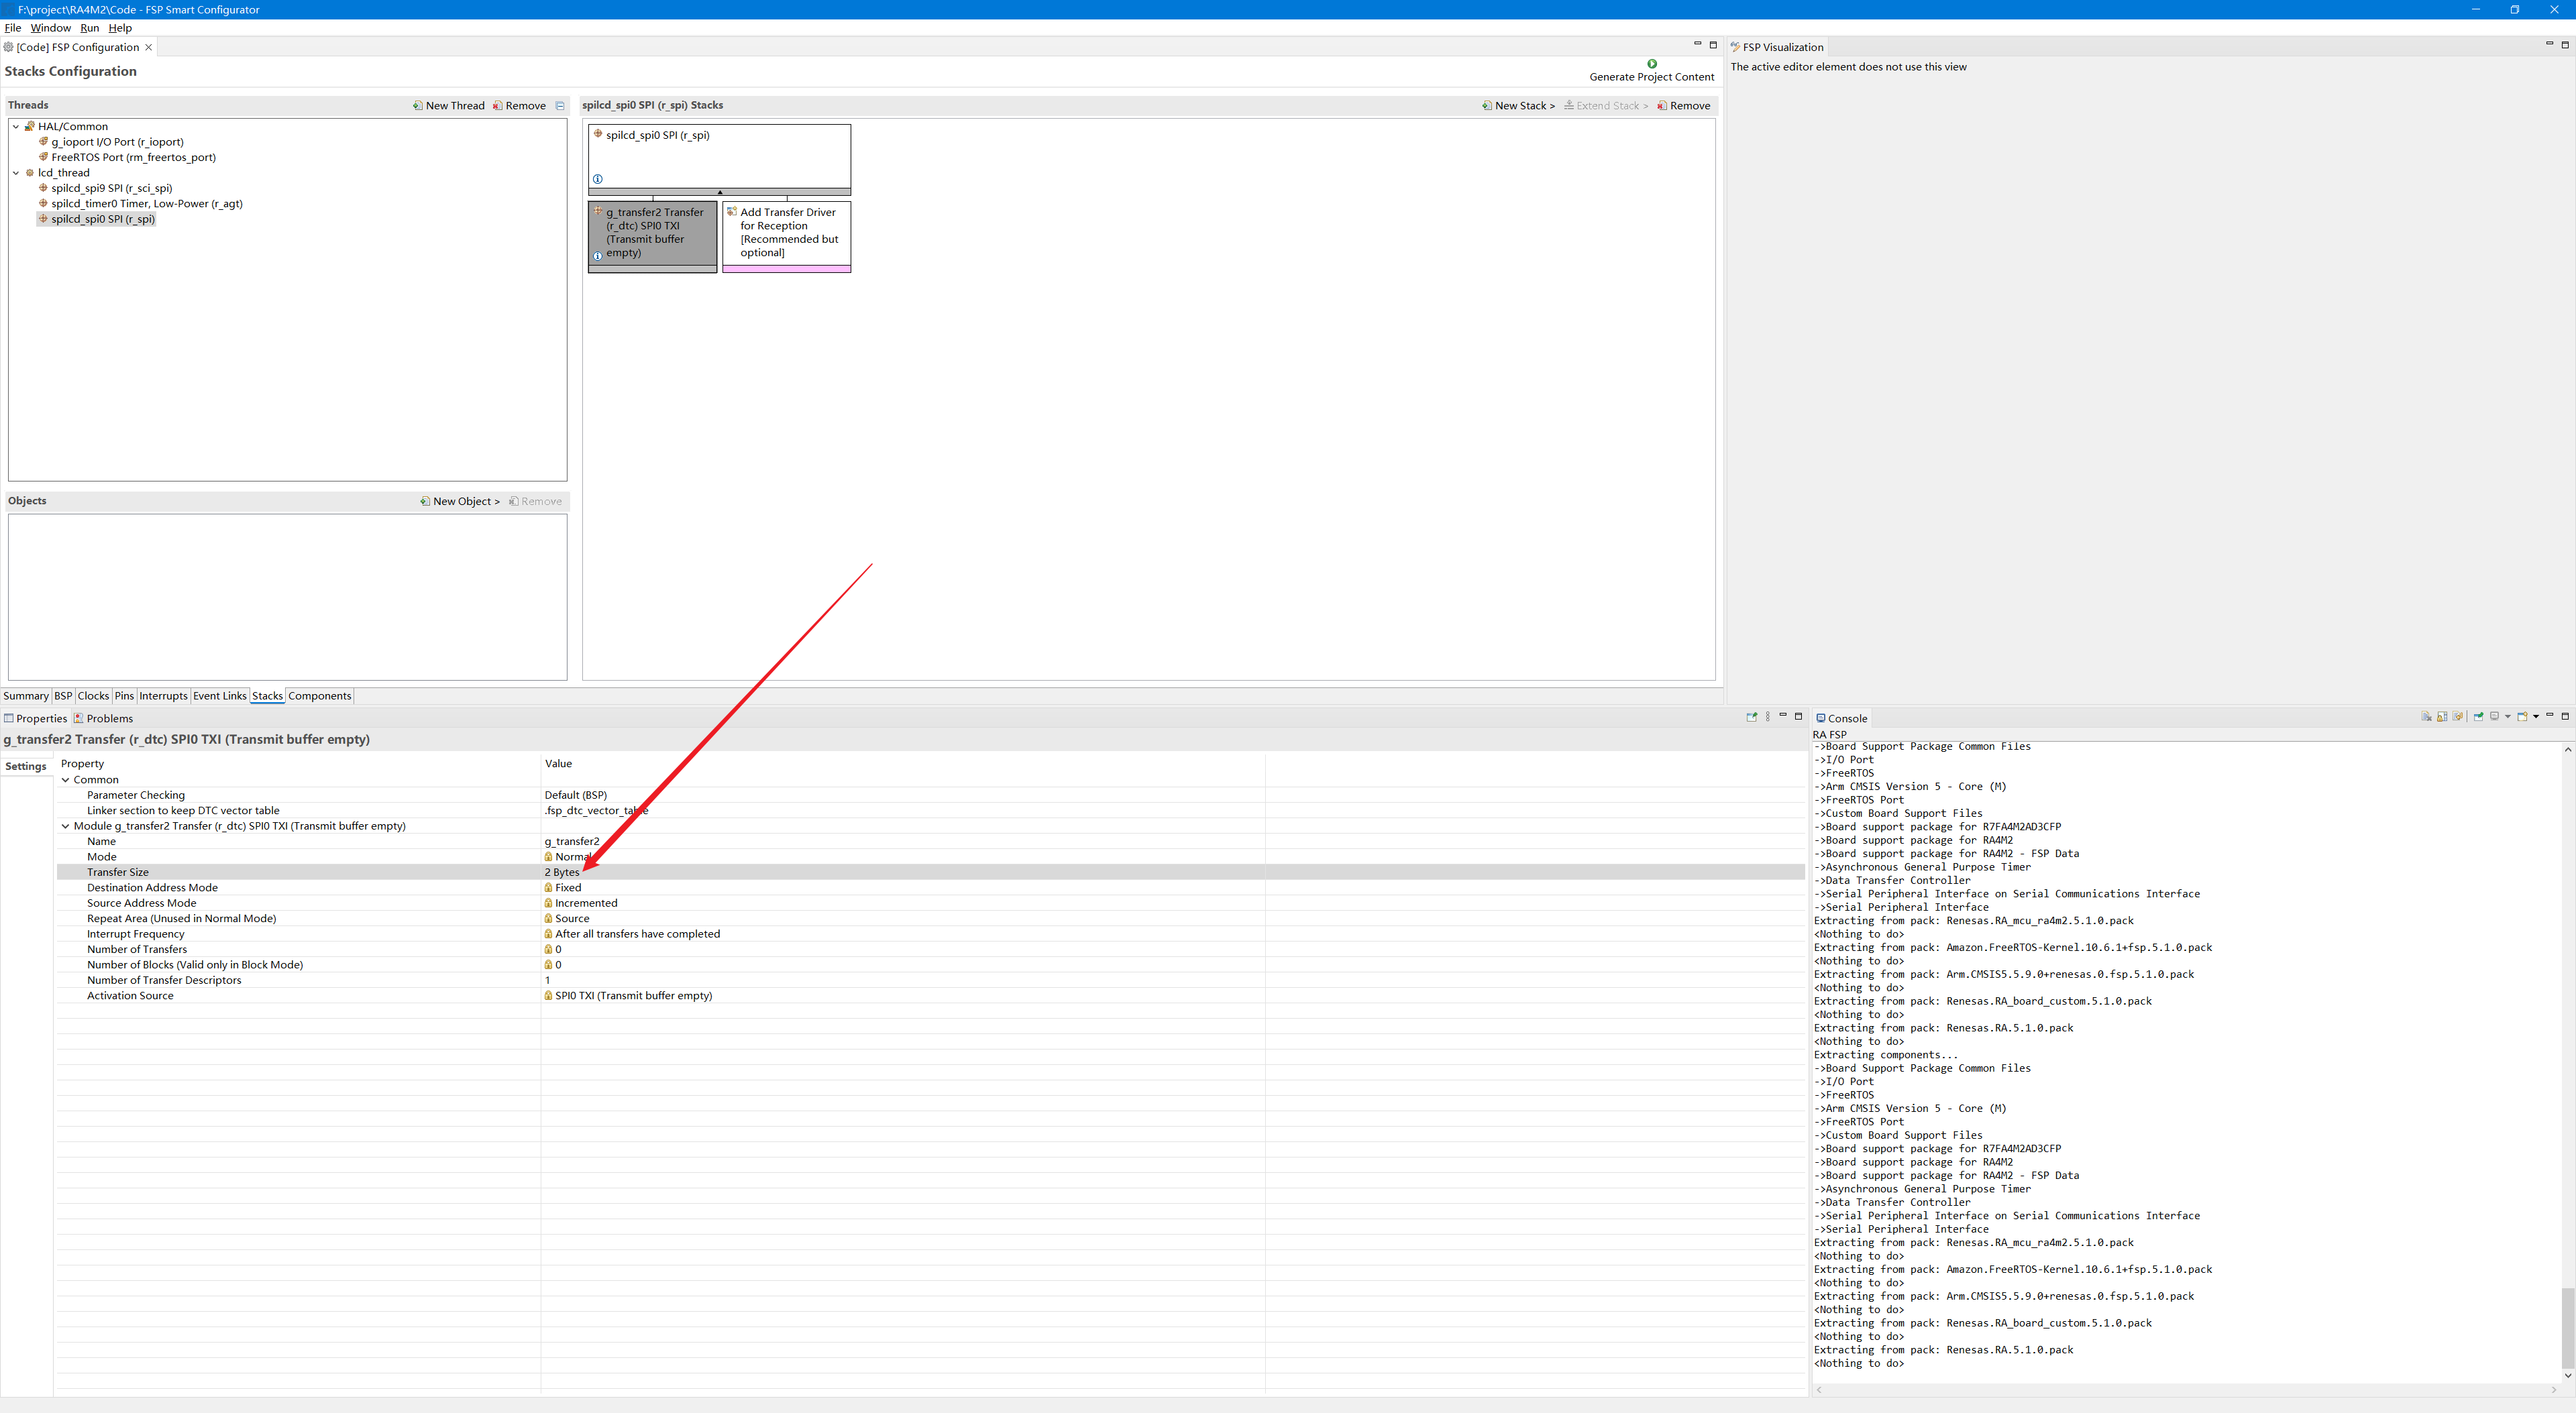Click info icon on spilcd_spi0 SPI stack block
This screenshot has height=1413, width=2576.
(x=598, y=179)
